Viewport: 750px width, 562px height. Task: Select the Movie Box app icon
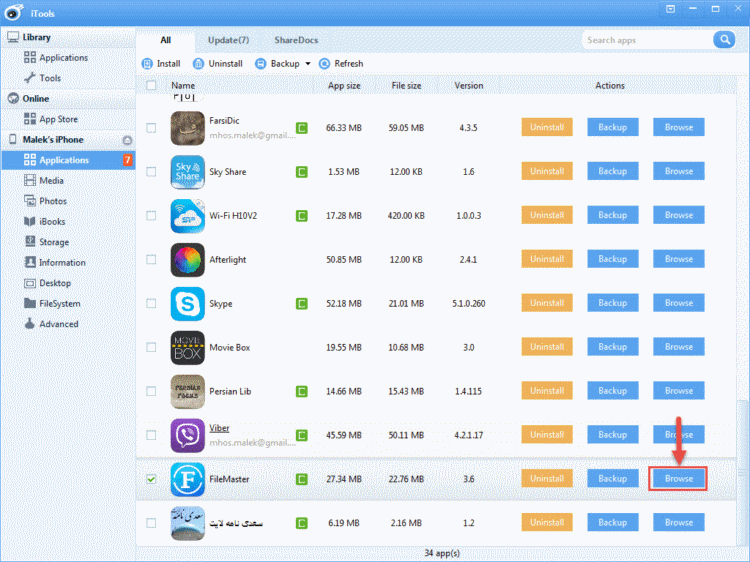pos(188,348)
